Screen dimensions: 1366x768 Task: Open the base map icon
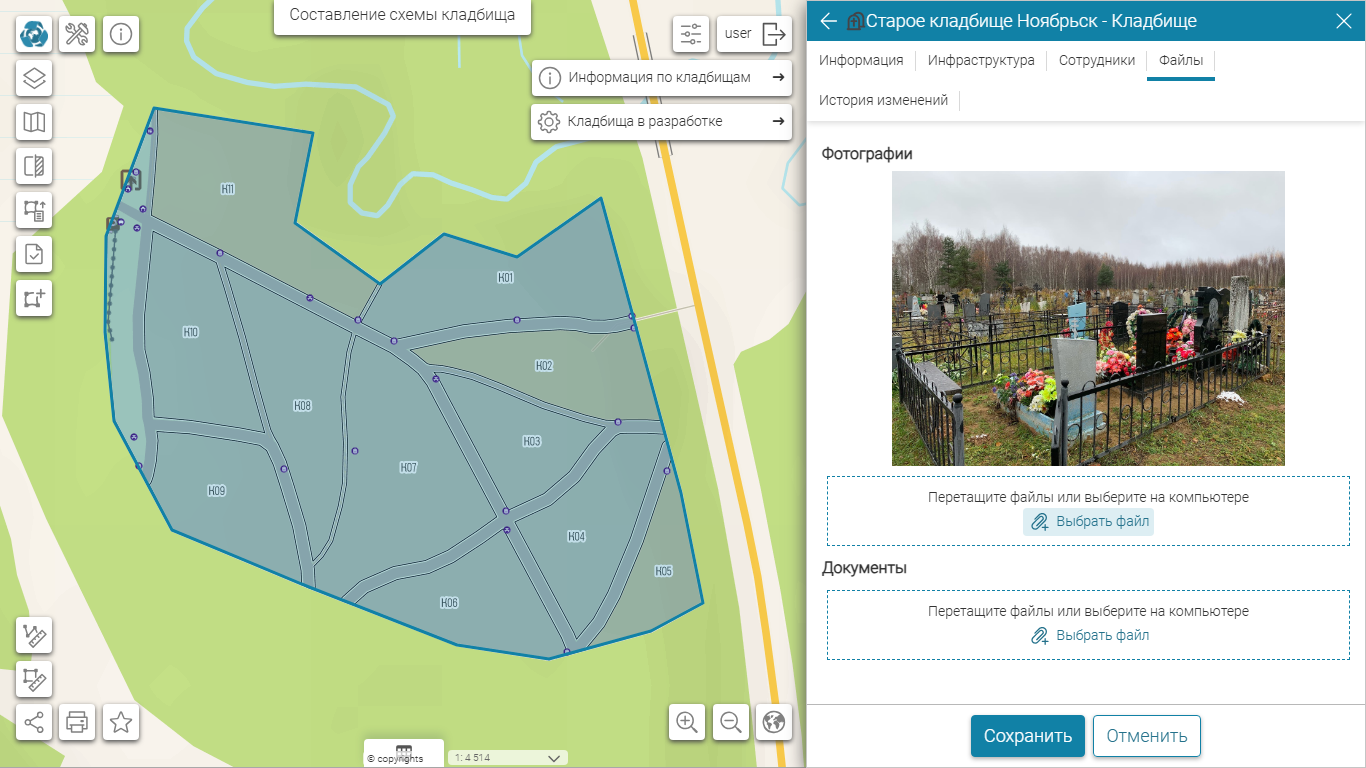coord(35,122)
